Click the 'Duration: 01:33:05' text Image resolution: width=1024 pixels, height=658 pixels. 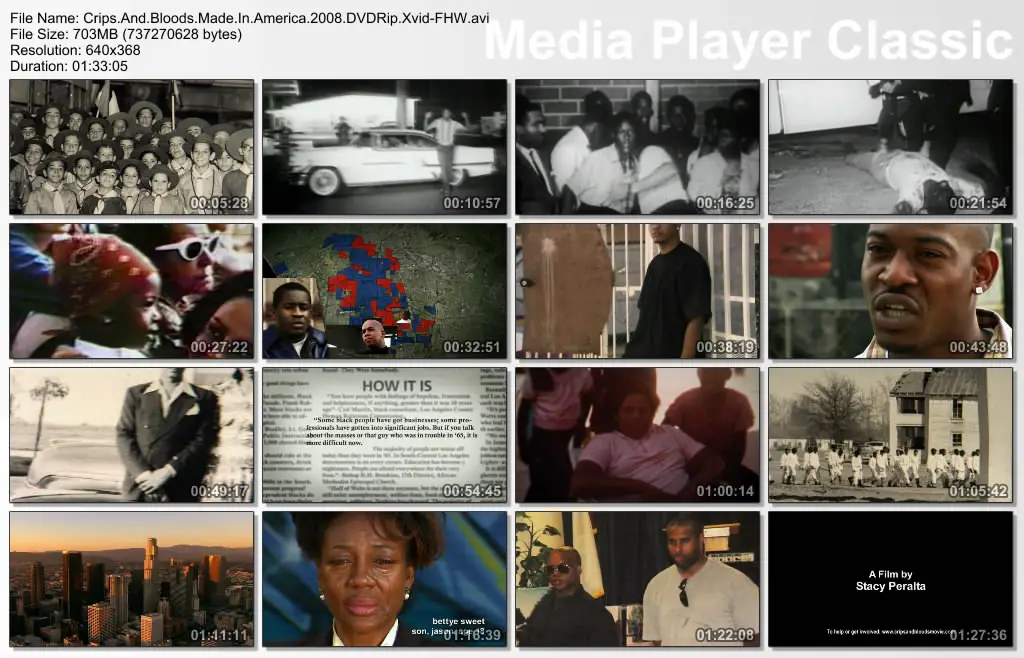click(69, 66)
